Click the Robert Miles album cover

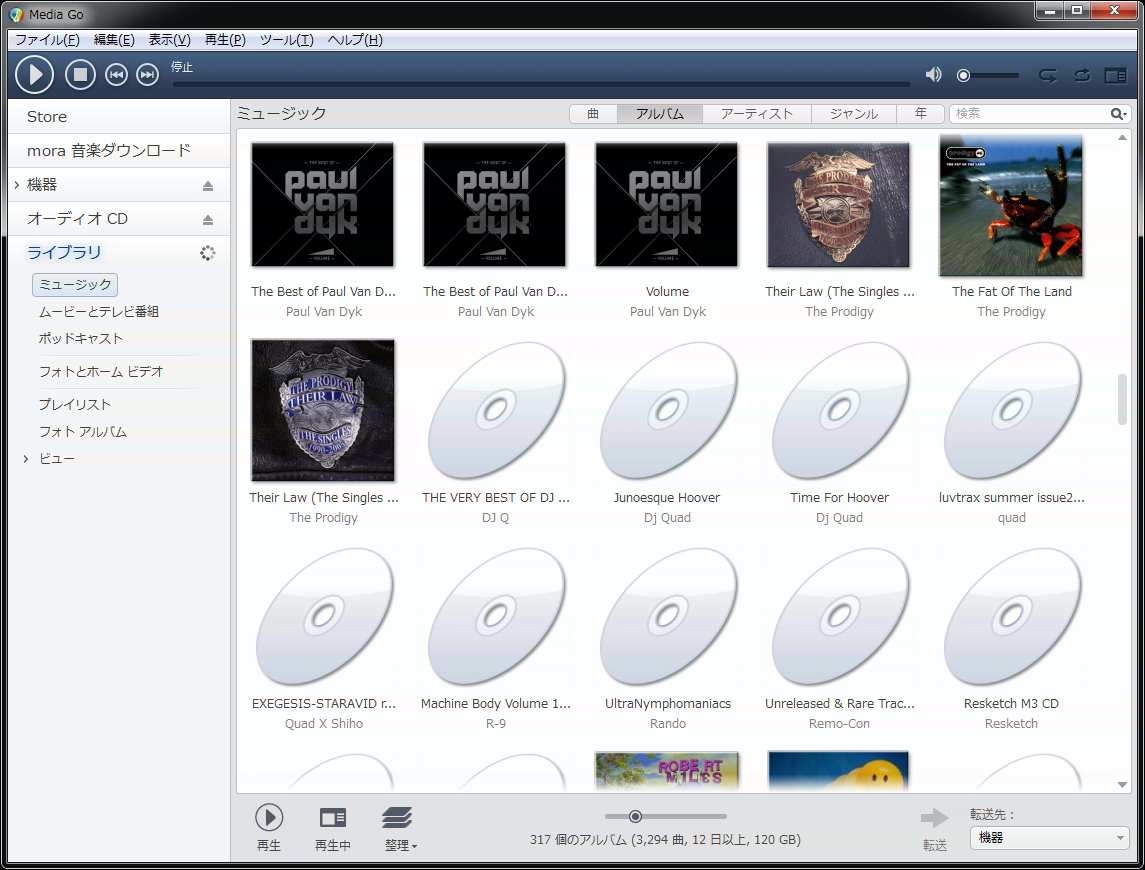(x=667, y=771)
